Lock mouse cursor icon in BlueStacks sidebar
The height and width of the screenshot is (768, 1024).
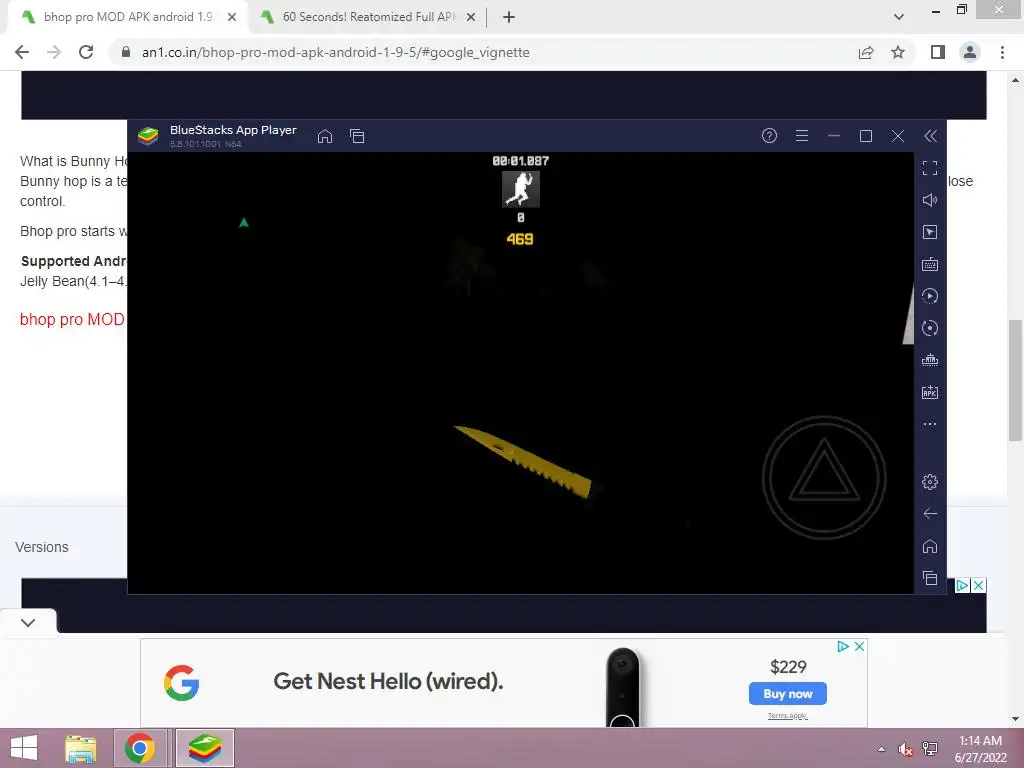930,232
